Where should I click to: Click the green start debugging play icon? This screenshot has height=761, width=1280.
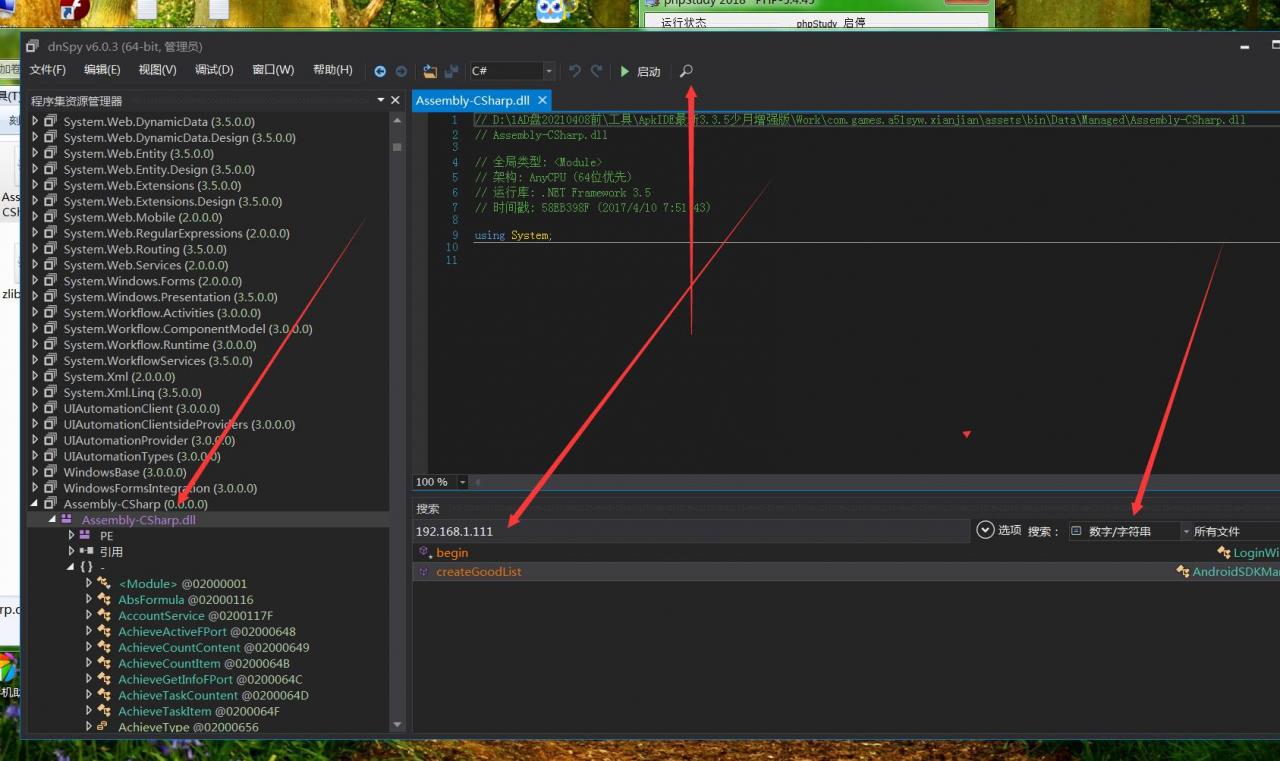(x=624, y=71)
